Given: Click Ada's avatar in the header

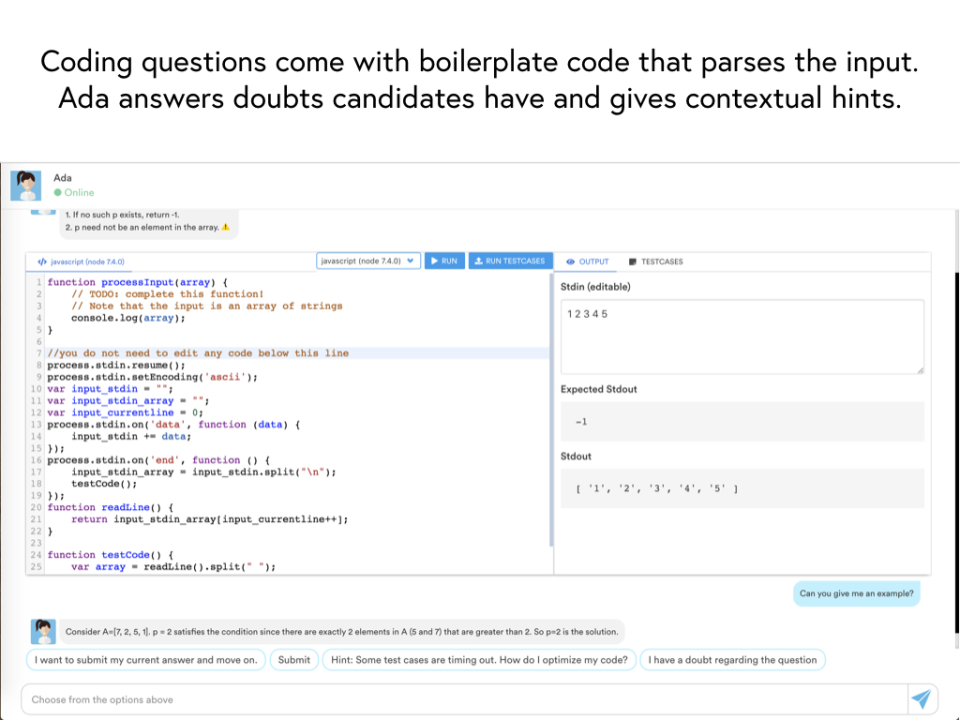Looking at the screenshot, I should pyautogui.click(x=27, y=184).
